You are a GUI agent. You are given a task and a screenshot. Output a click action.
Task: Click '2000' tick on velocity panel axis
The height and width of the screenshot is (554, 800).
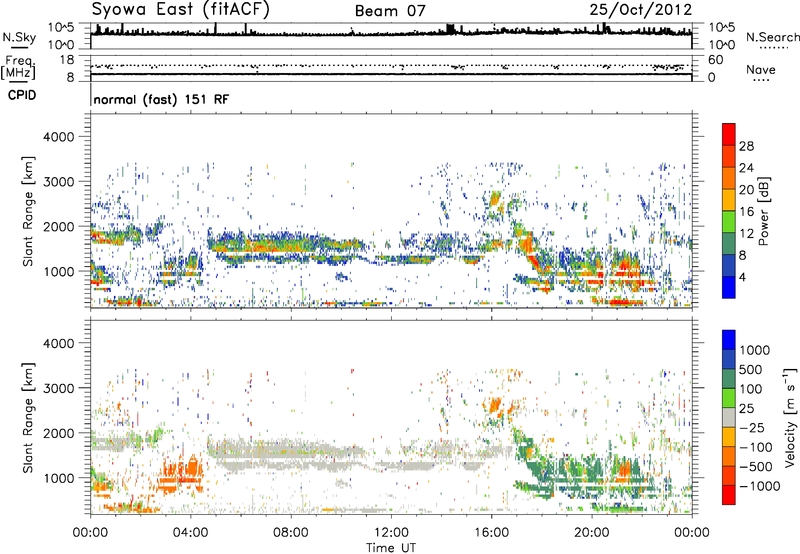59,433
